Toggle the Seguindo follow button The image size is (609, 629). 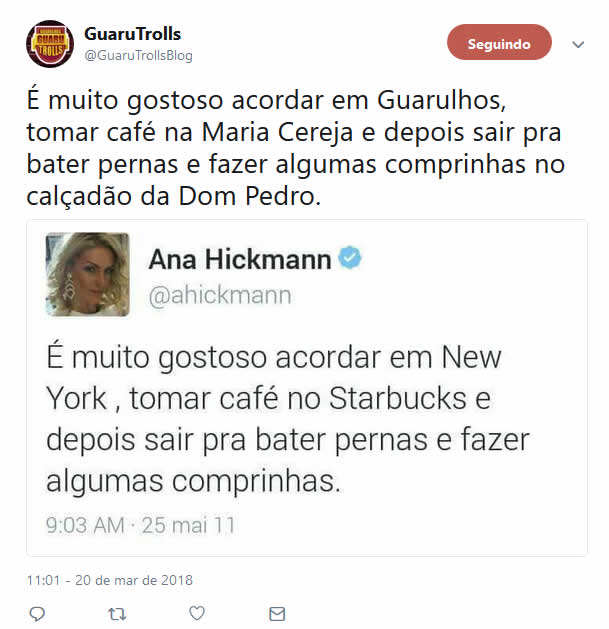click(x=499, y=42)
